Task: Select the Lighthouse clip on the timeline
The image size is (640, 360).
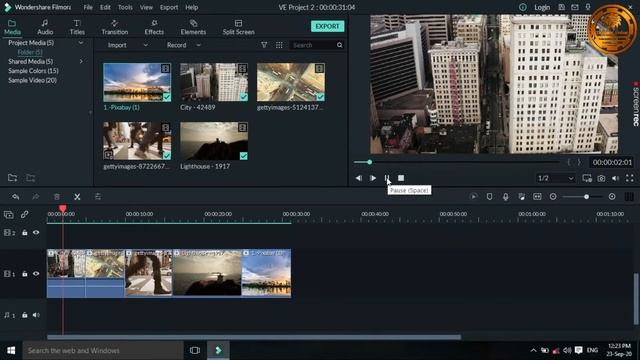Action: (207, 273)
